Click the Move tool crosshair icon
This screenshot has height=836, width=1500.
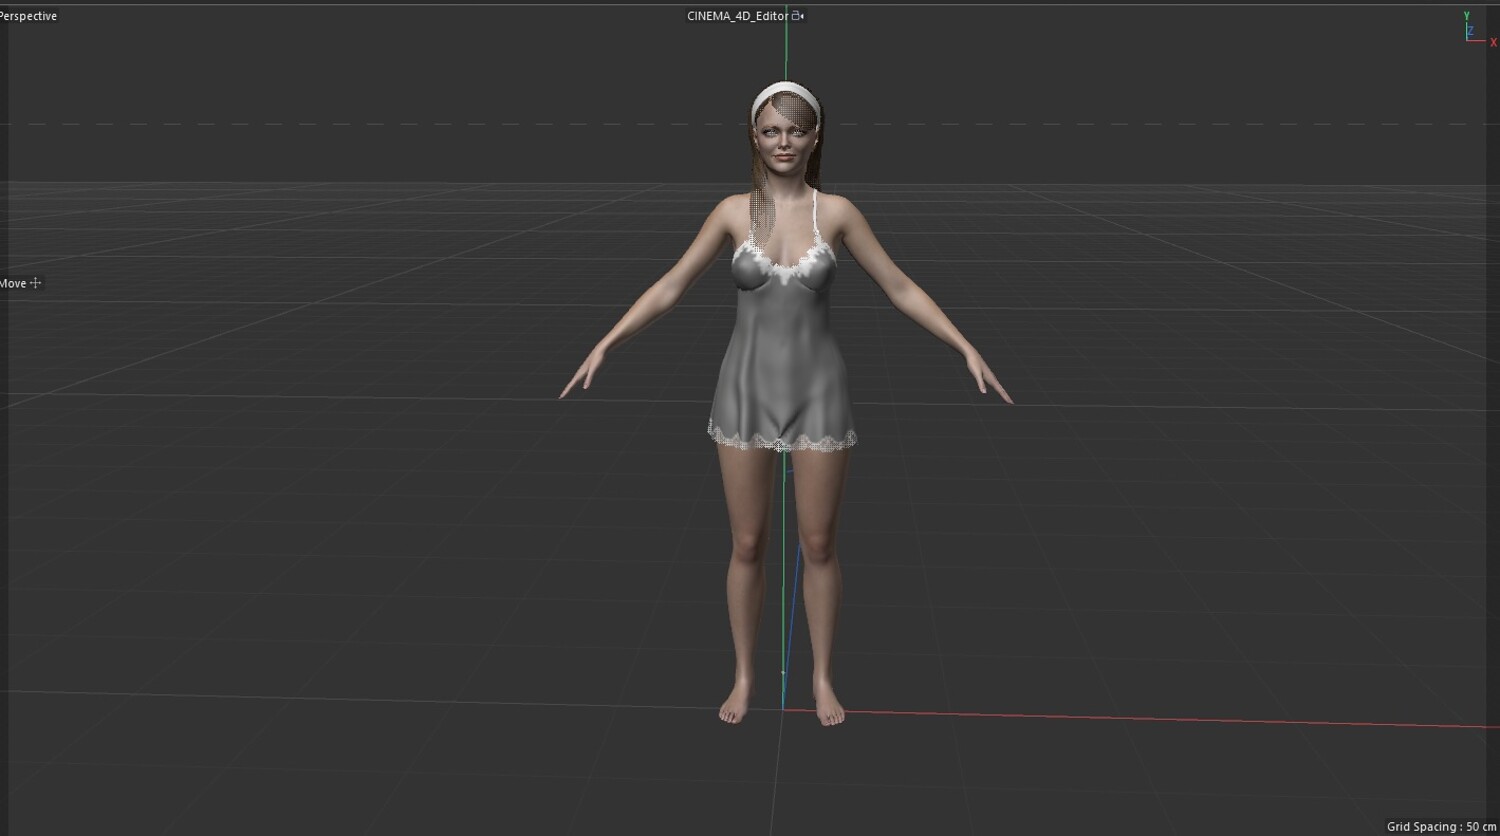coord(36,283)
